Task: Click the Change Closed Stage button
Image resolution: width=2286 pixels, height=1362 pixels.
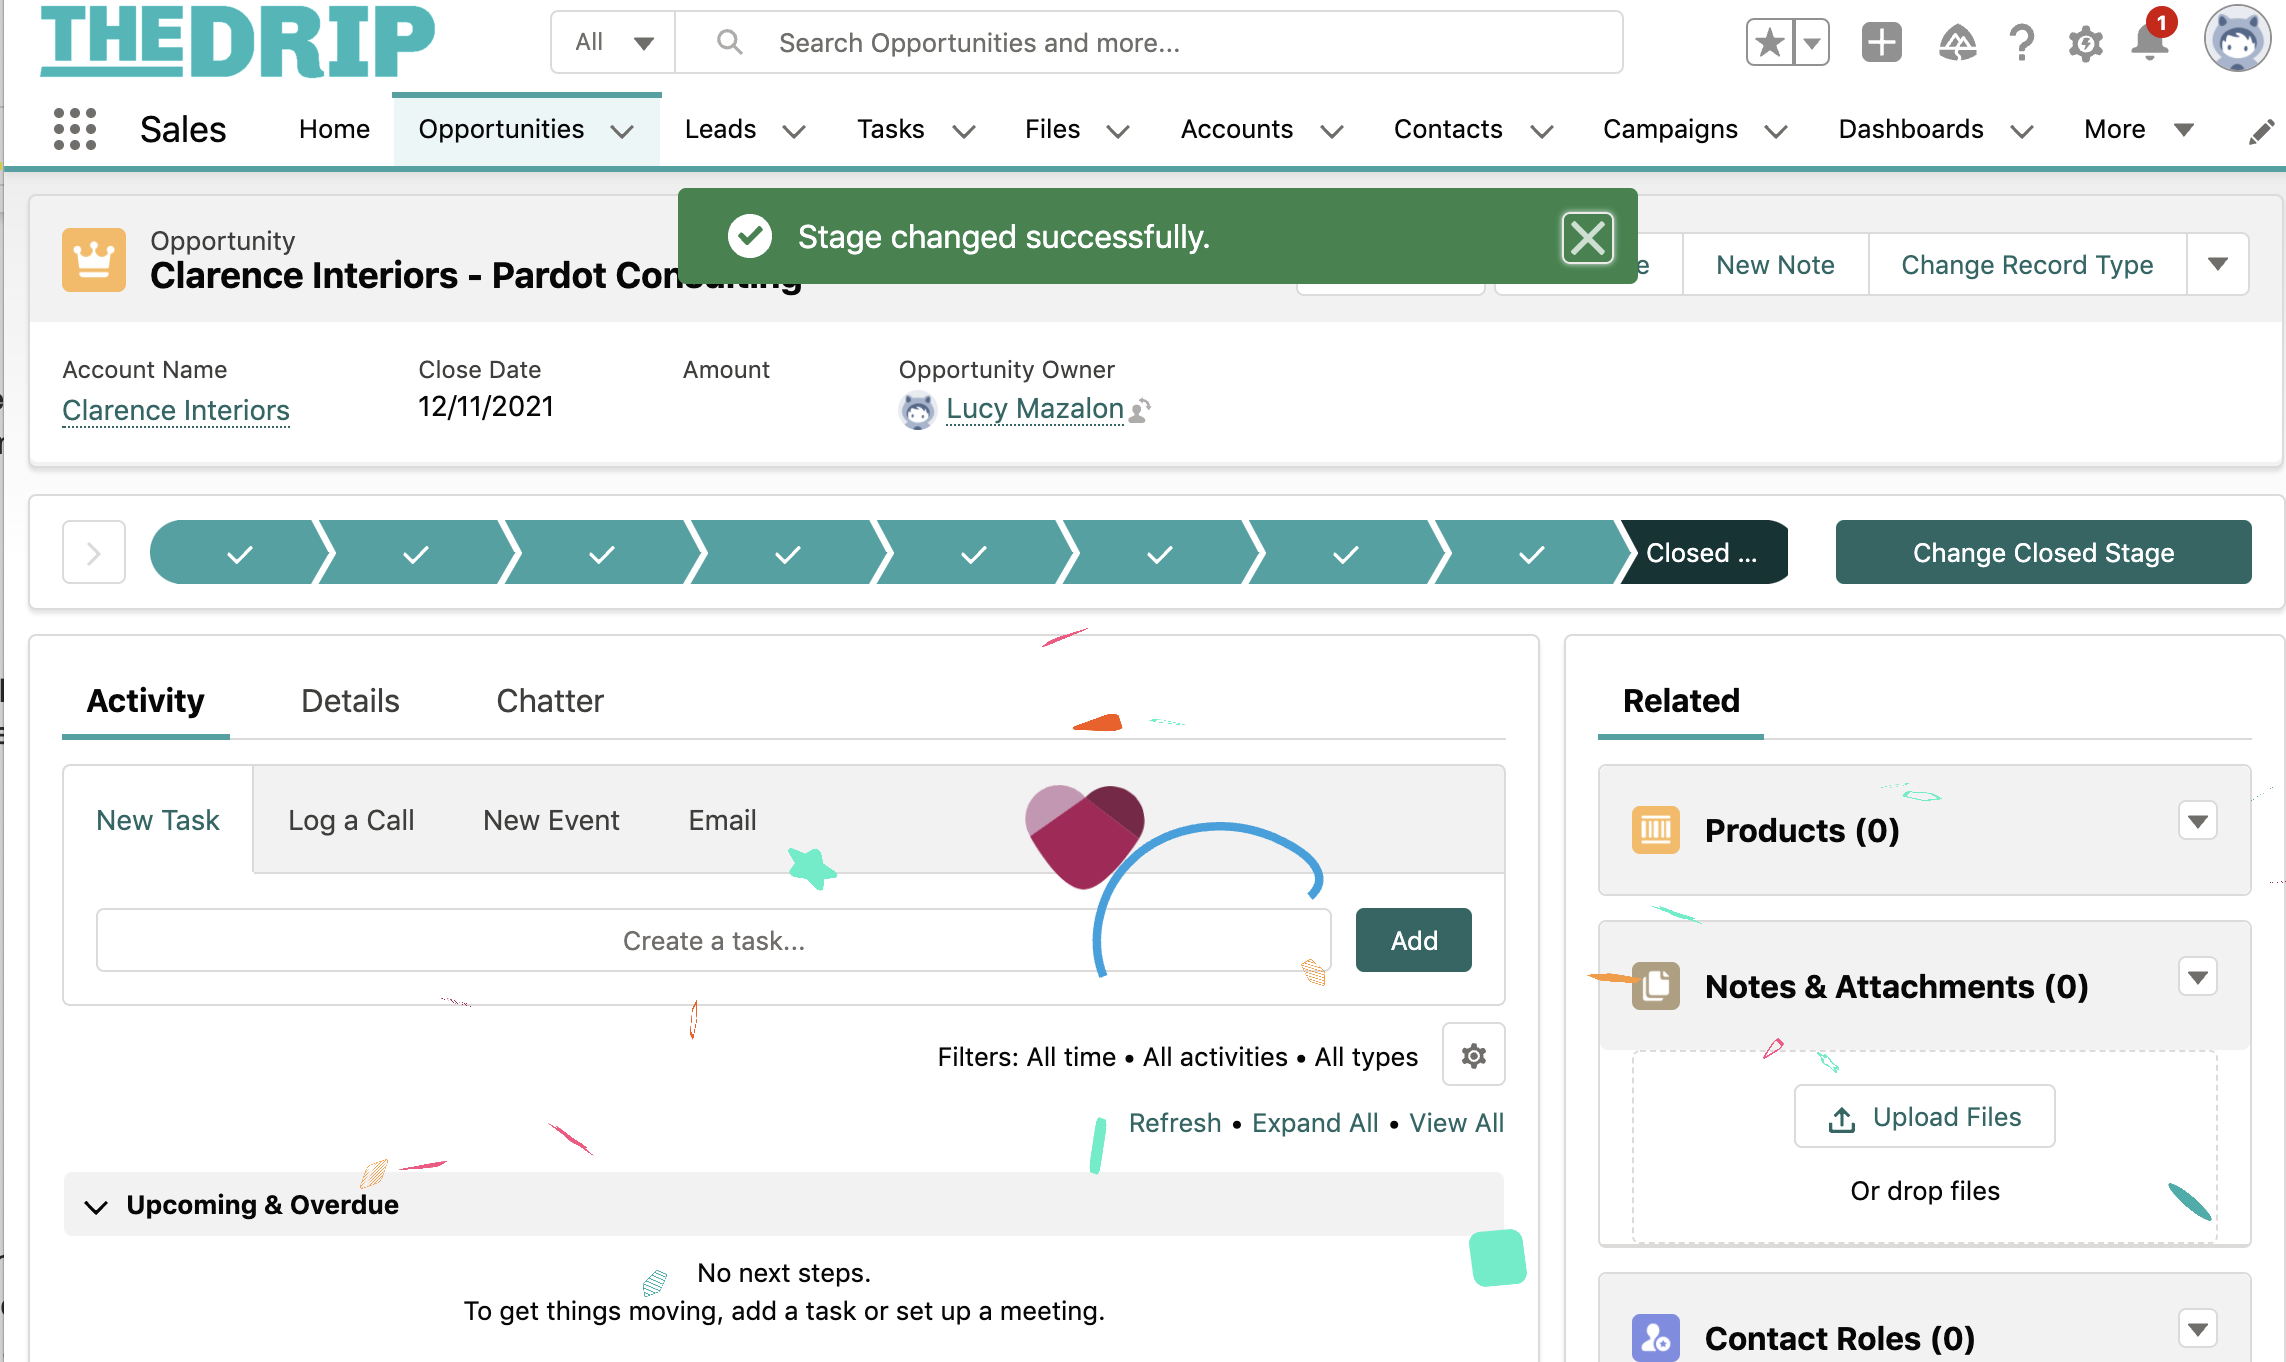Action: pos(2043,552)
